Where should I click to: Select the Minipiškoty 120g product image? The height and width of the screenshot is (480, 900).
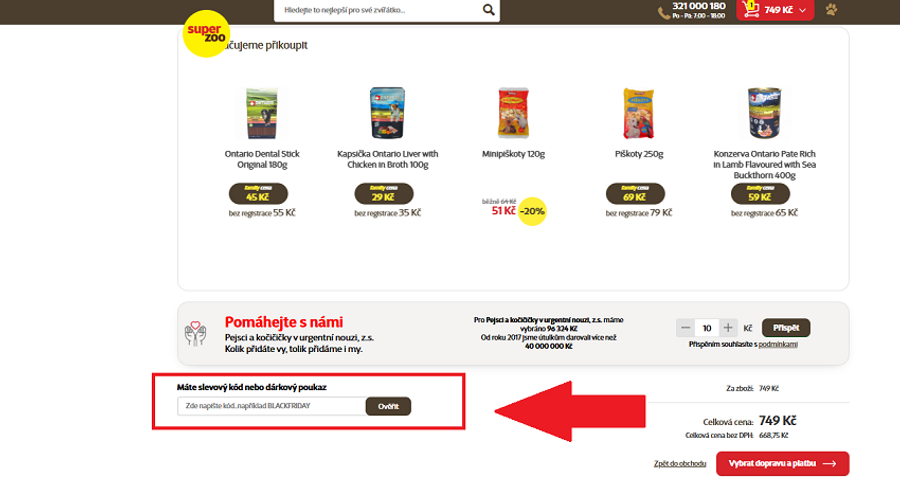click(x=513, y=113)
